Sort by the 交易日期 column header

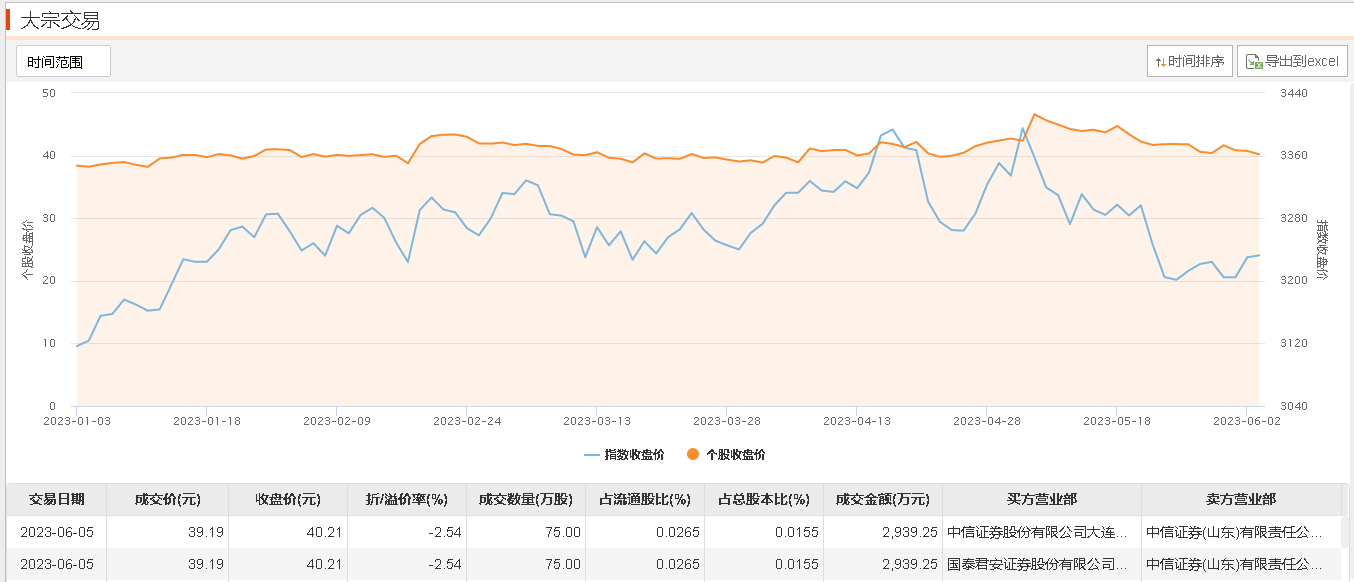click(56, 499)
